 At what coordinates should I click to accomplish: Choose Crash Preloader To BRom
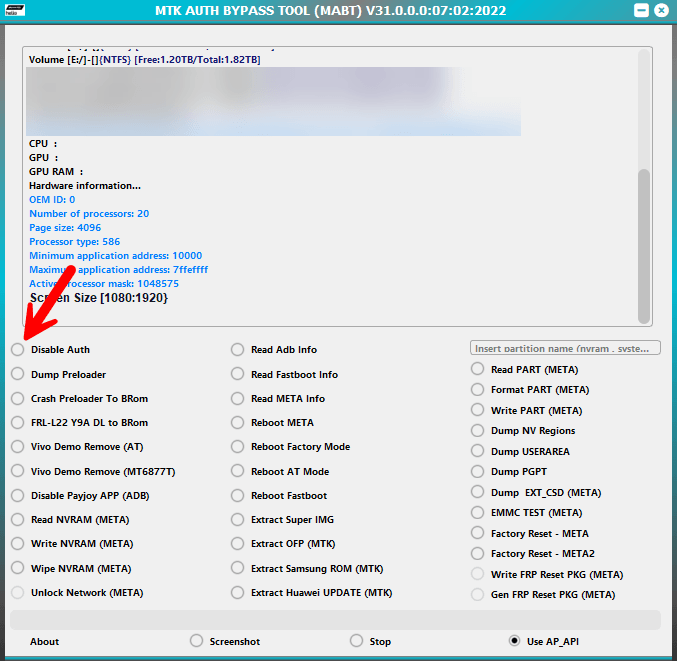pos(18,398)
